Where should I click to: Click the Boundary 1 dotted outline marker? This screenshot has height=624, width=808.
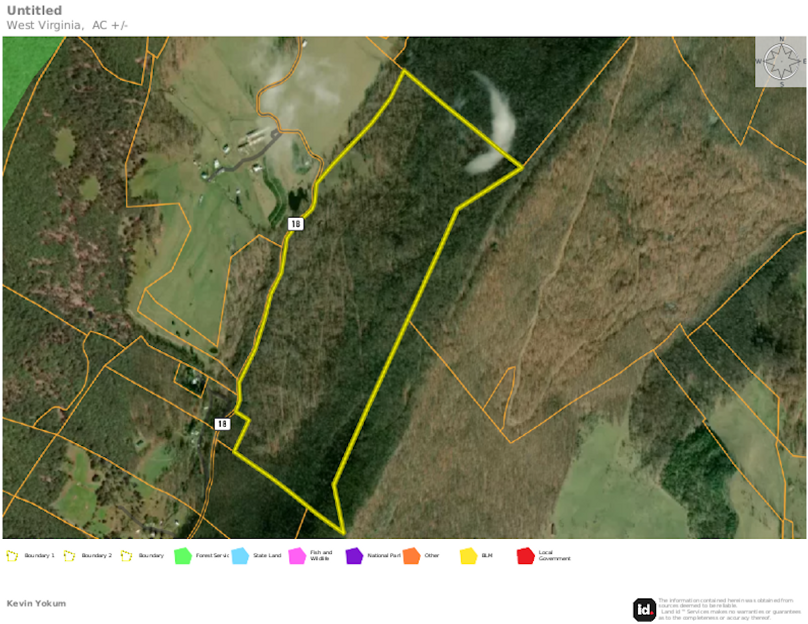click(x=12, y=557)
